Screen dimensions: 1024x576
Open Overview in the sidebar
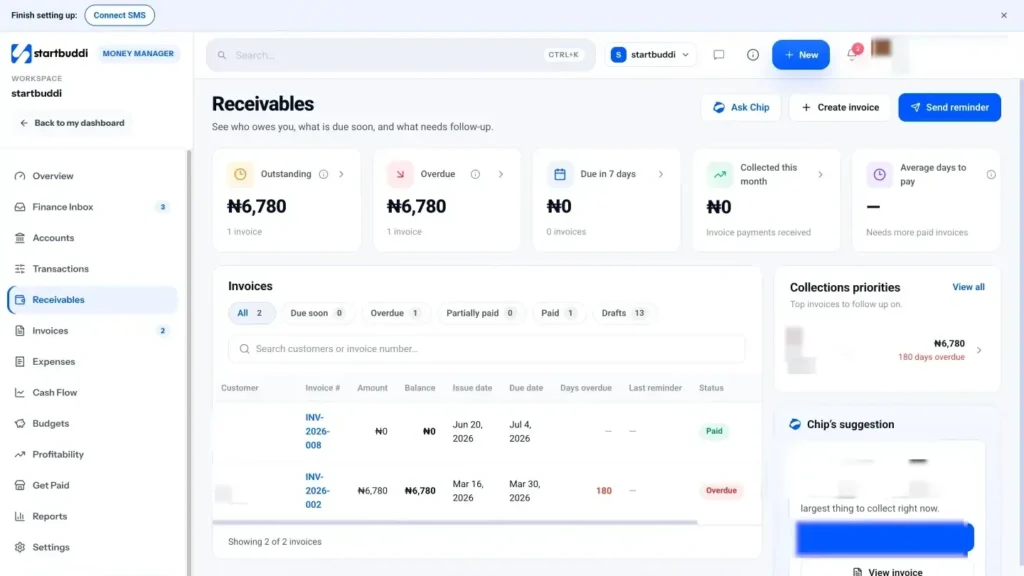(92, 176)
